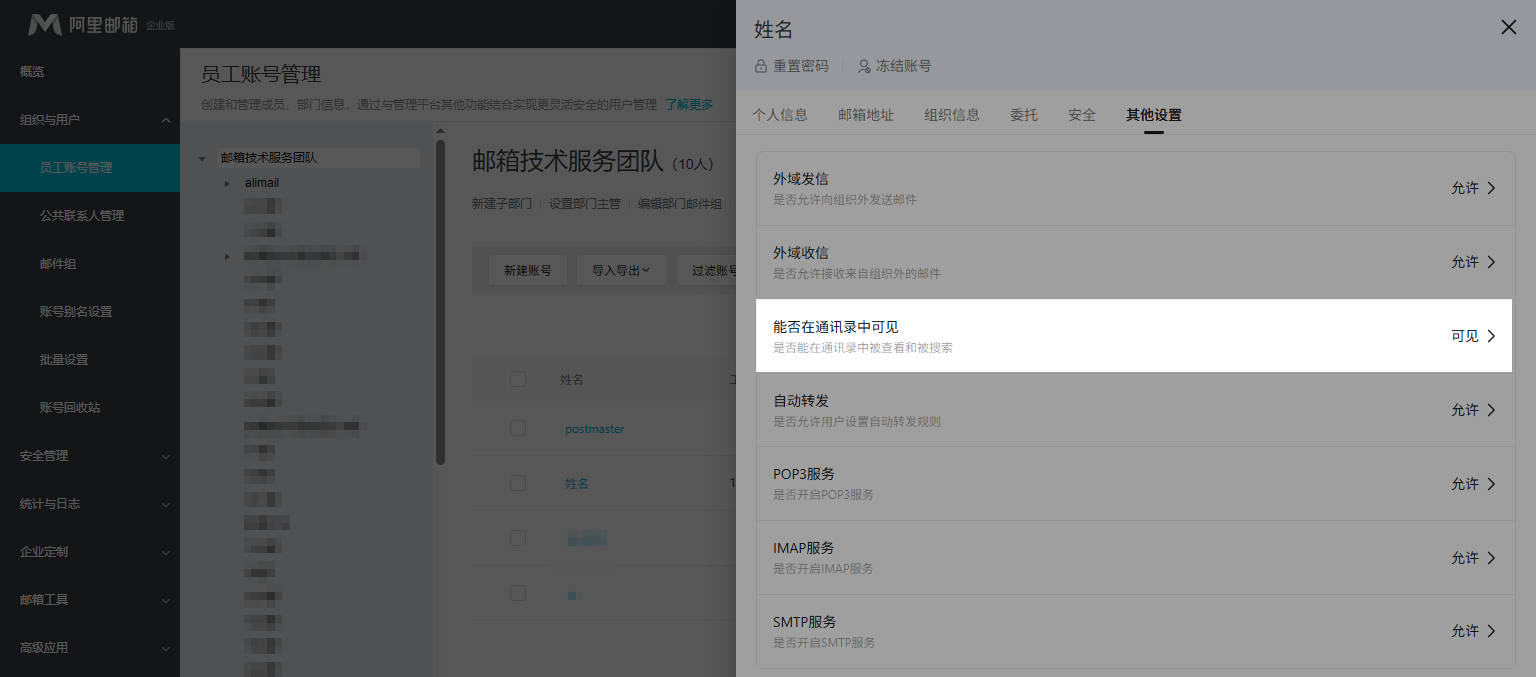This screenshot has width=1536, height=677.
Task: Open the 外域发信 setting arrow
Action: pyautogui.click(x=1491, y=188)
